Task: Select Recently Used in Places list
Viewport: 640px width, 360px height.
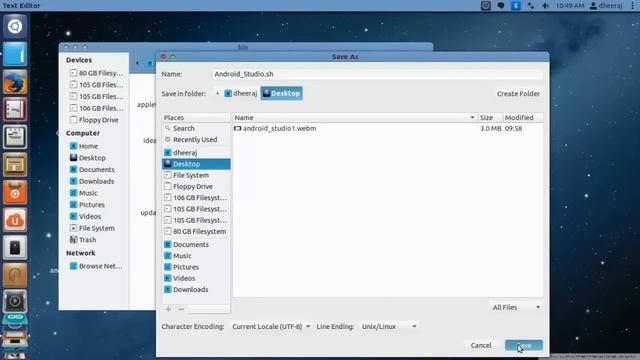Action: 196,140
